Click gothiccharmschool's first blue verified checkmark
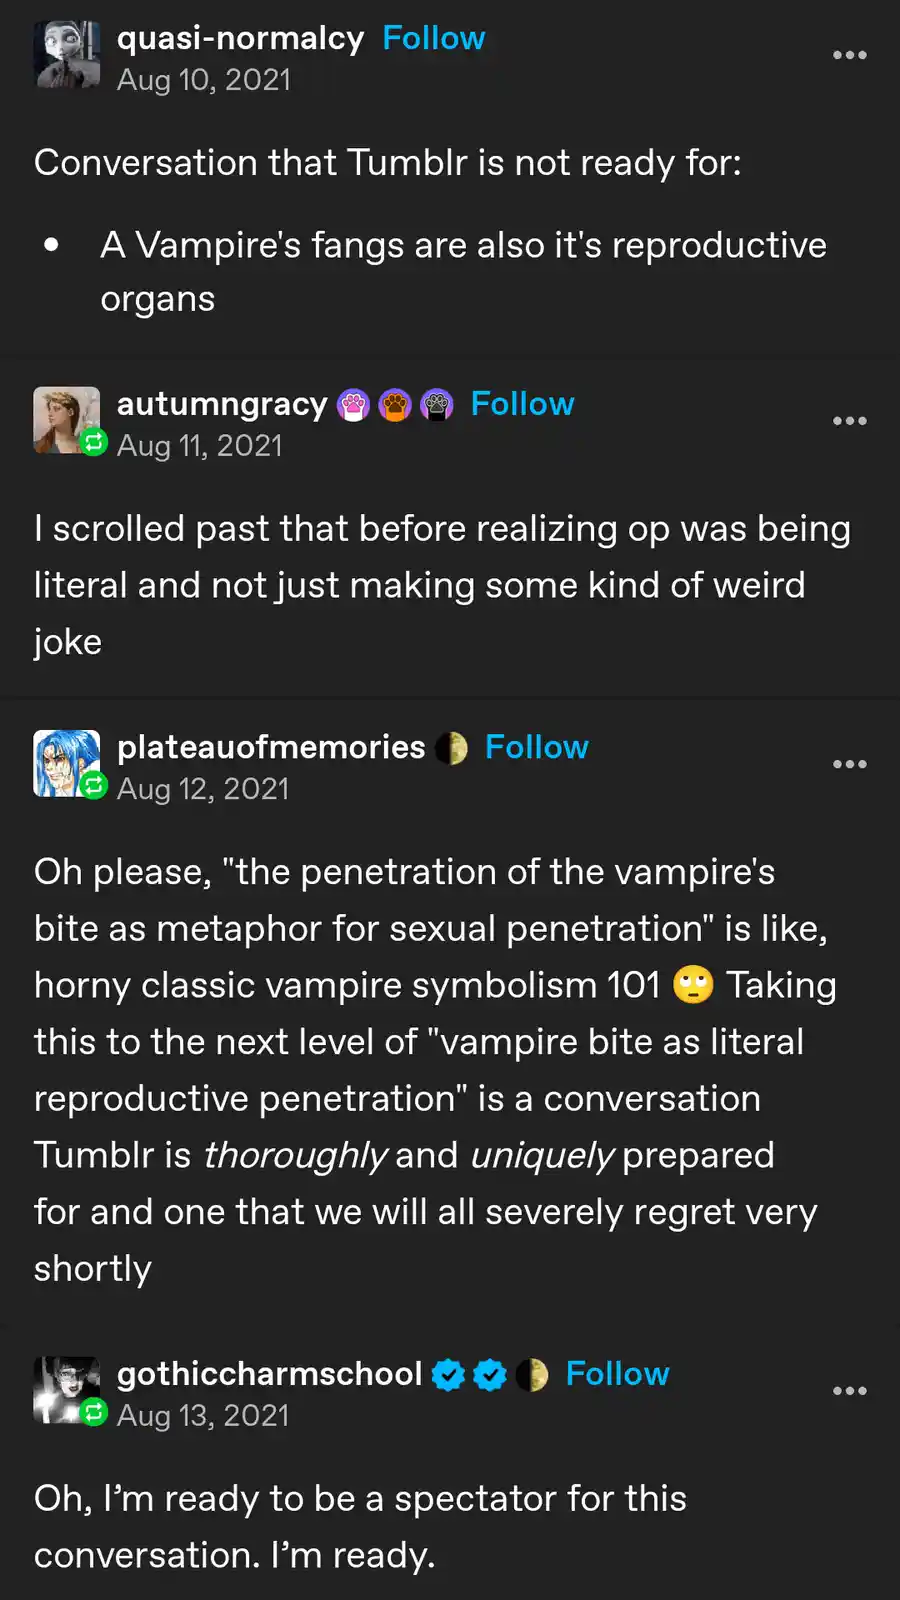 (x=448, y=1375)
